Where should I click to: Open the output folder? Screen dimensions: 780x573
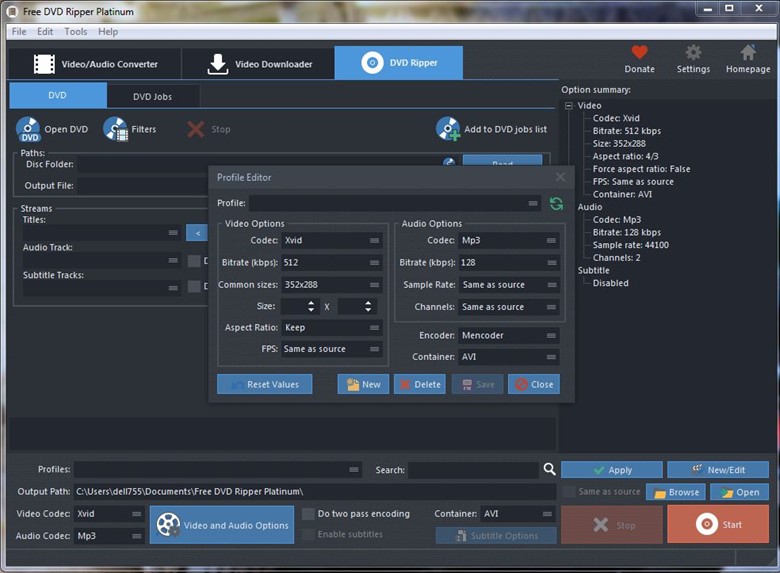(x=740, y=492)
